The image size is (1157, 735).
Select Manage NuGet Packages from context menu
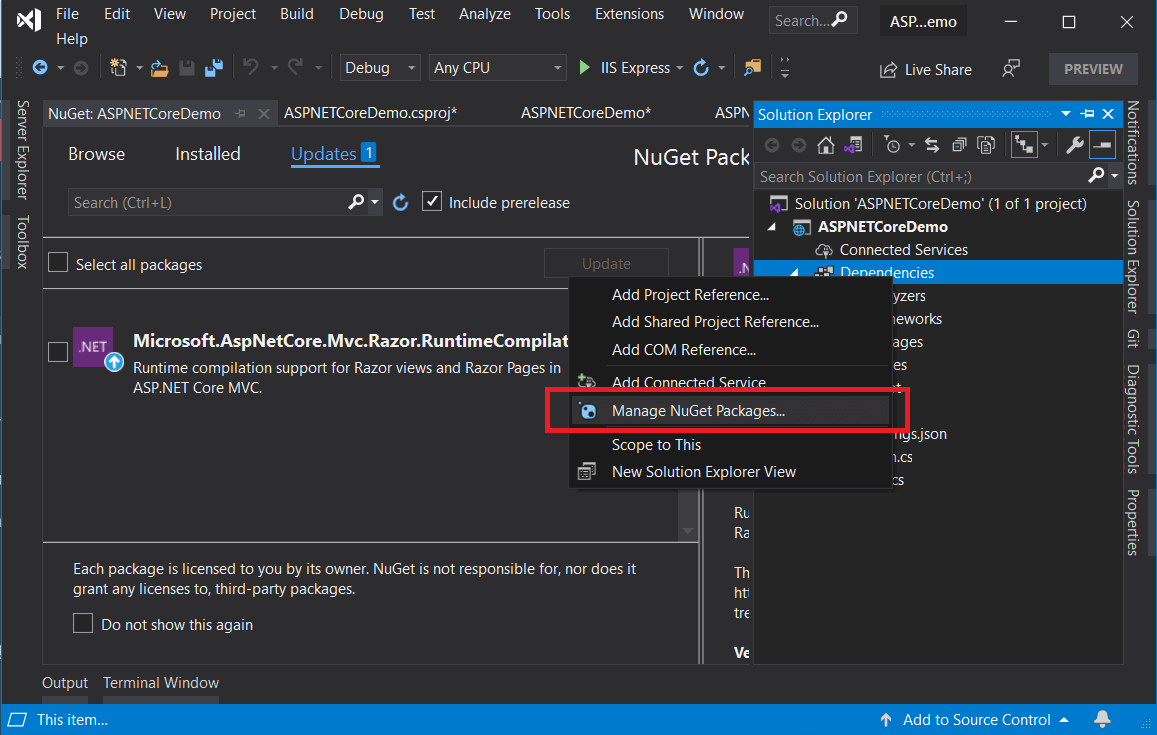pos(698,411)
